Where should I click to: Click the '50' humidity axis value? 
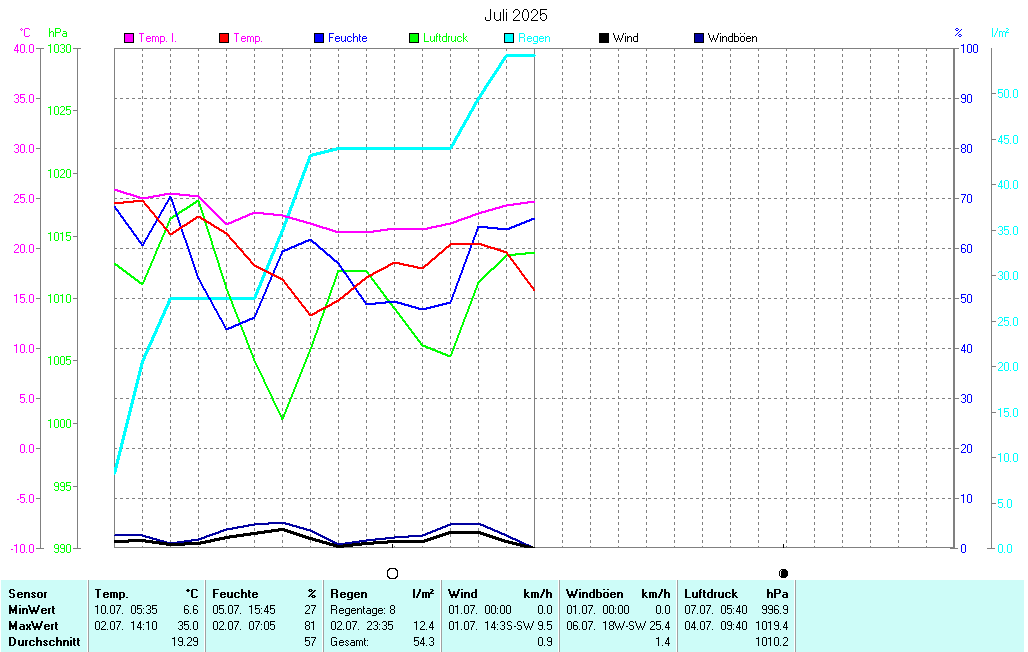[966, 298]
